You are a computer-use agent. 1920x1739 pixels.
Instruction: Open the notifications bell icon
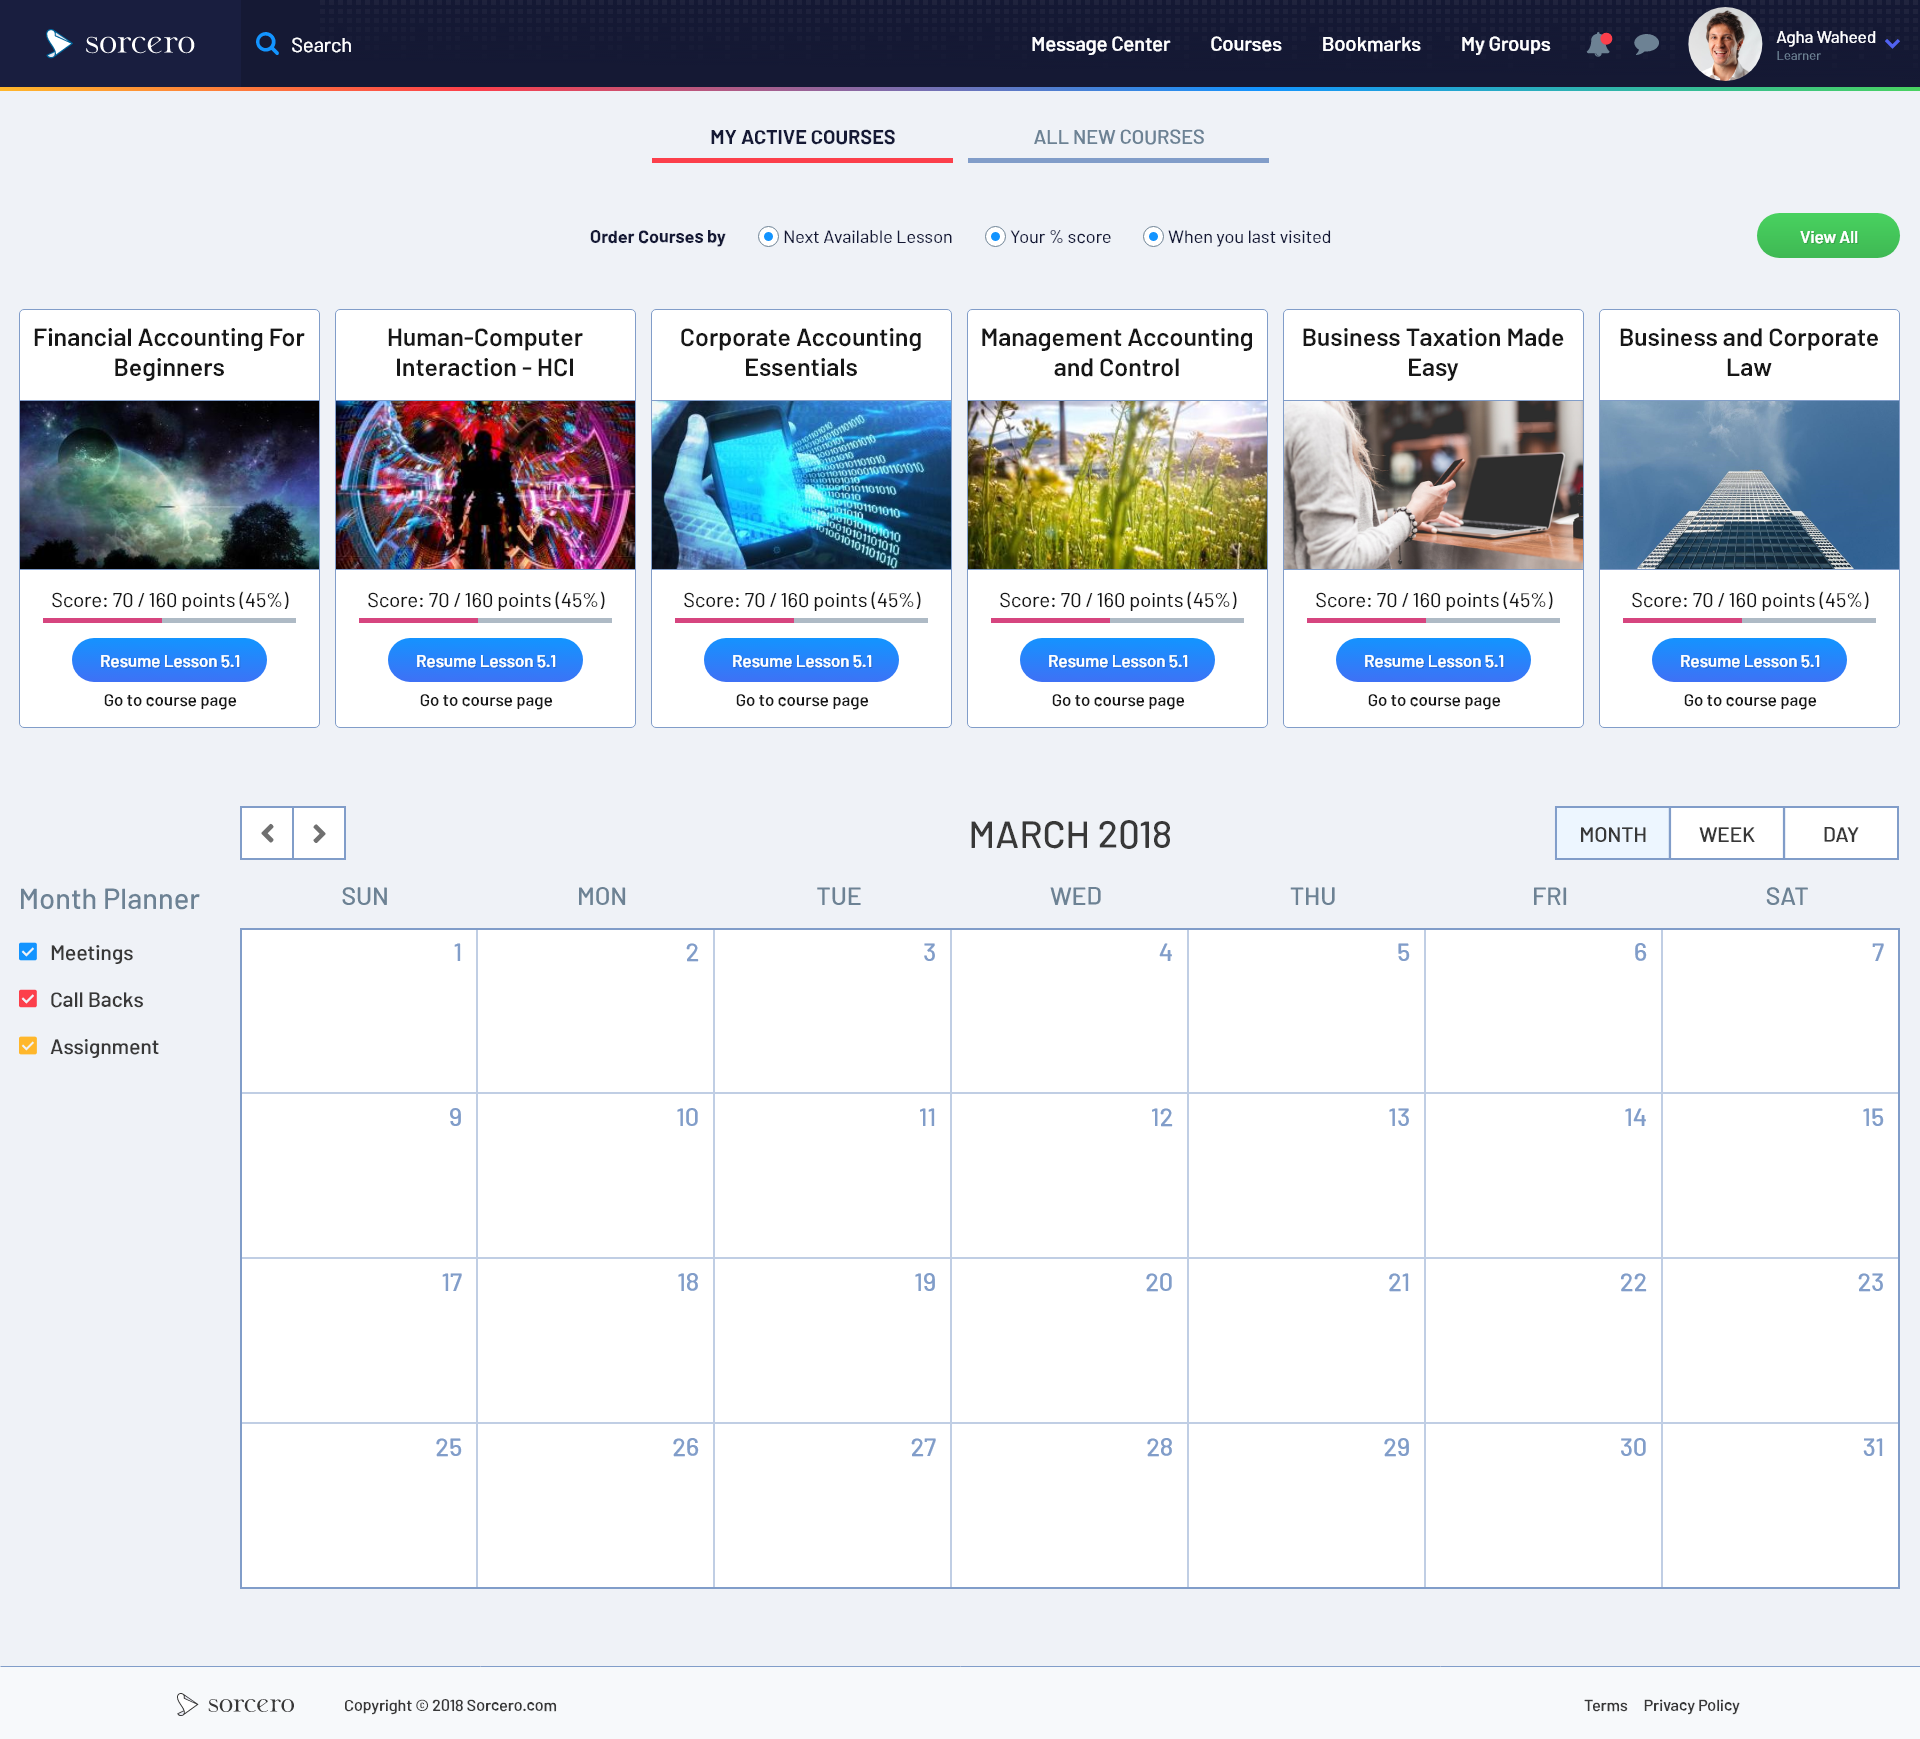point(1598,45)
